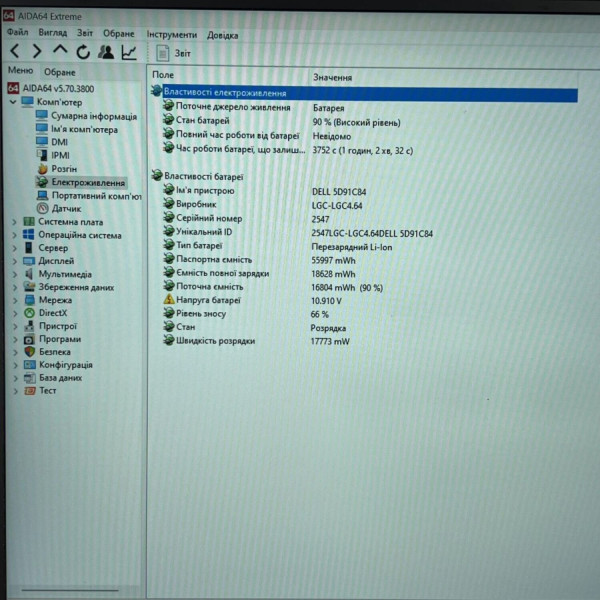Expand the Мультимедіа node

[x=15, y=274]
